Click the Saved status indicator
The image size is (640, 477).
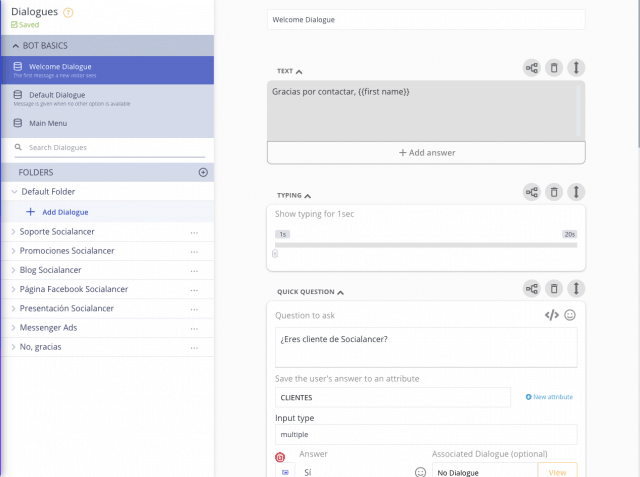click(x=25, y=25)
